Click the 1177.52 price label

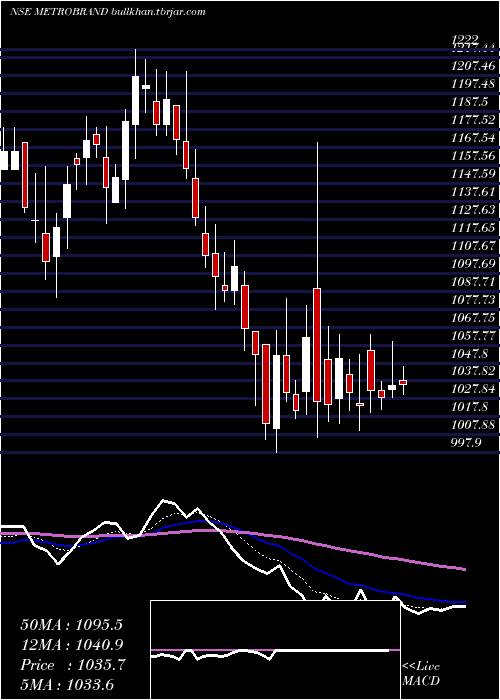pos(474,120)
